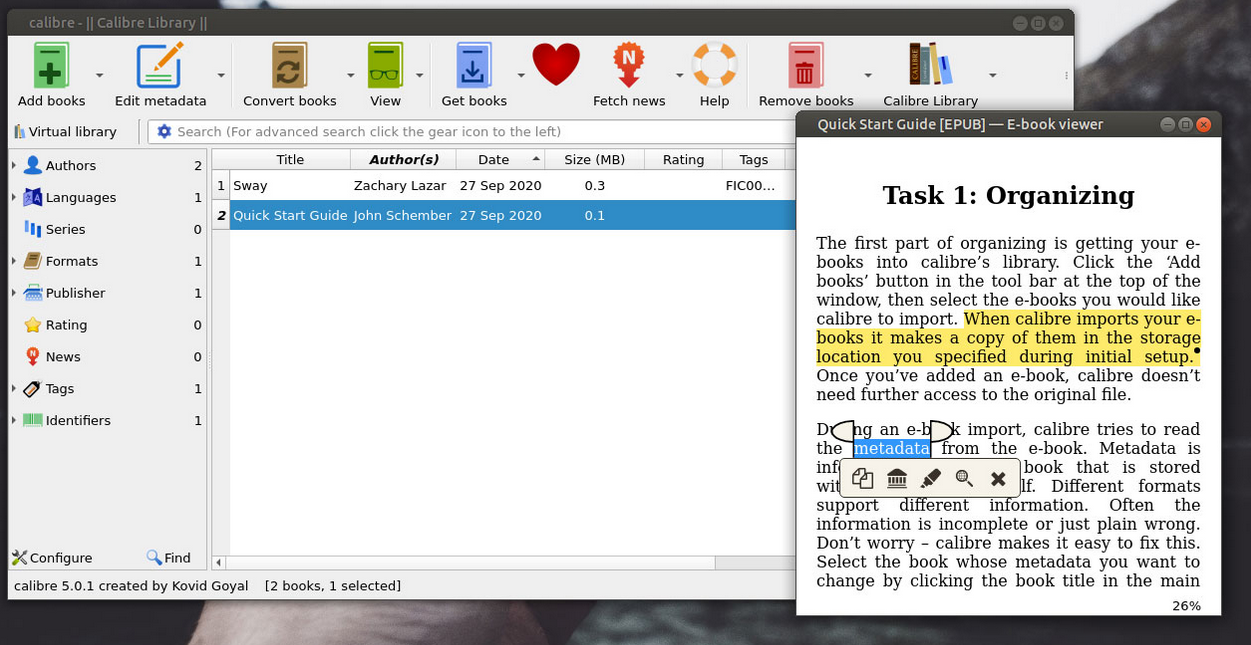Click the Fetch news icon
This screenshot has height=645, width=1251.
pos(628,67)
